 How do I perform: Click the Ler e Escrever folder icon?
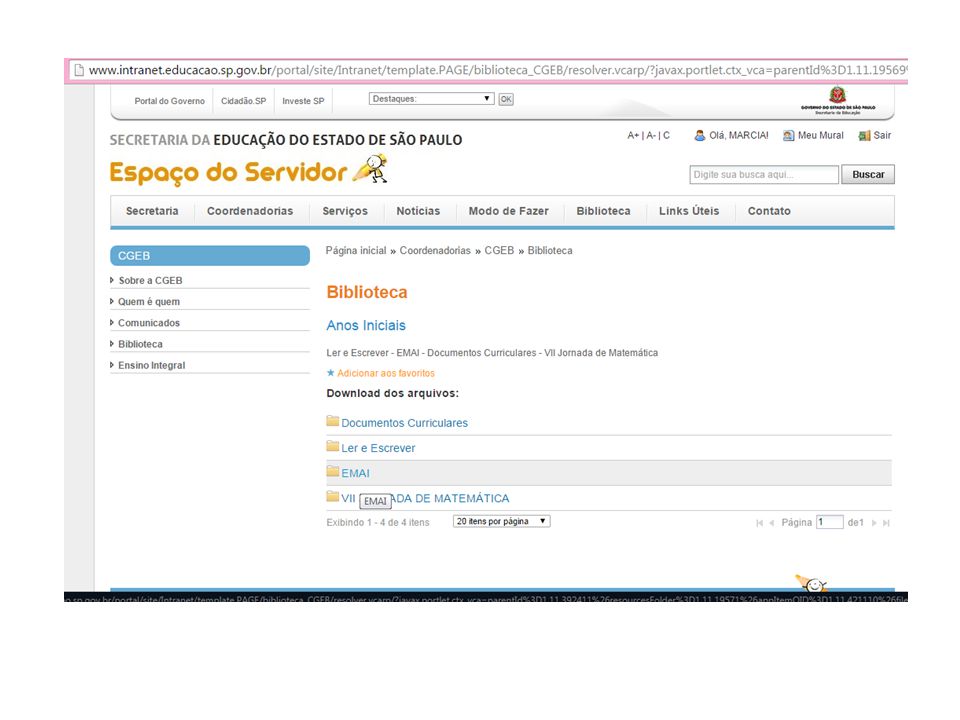pyautogui.click(x=332, y=446)
